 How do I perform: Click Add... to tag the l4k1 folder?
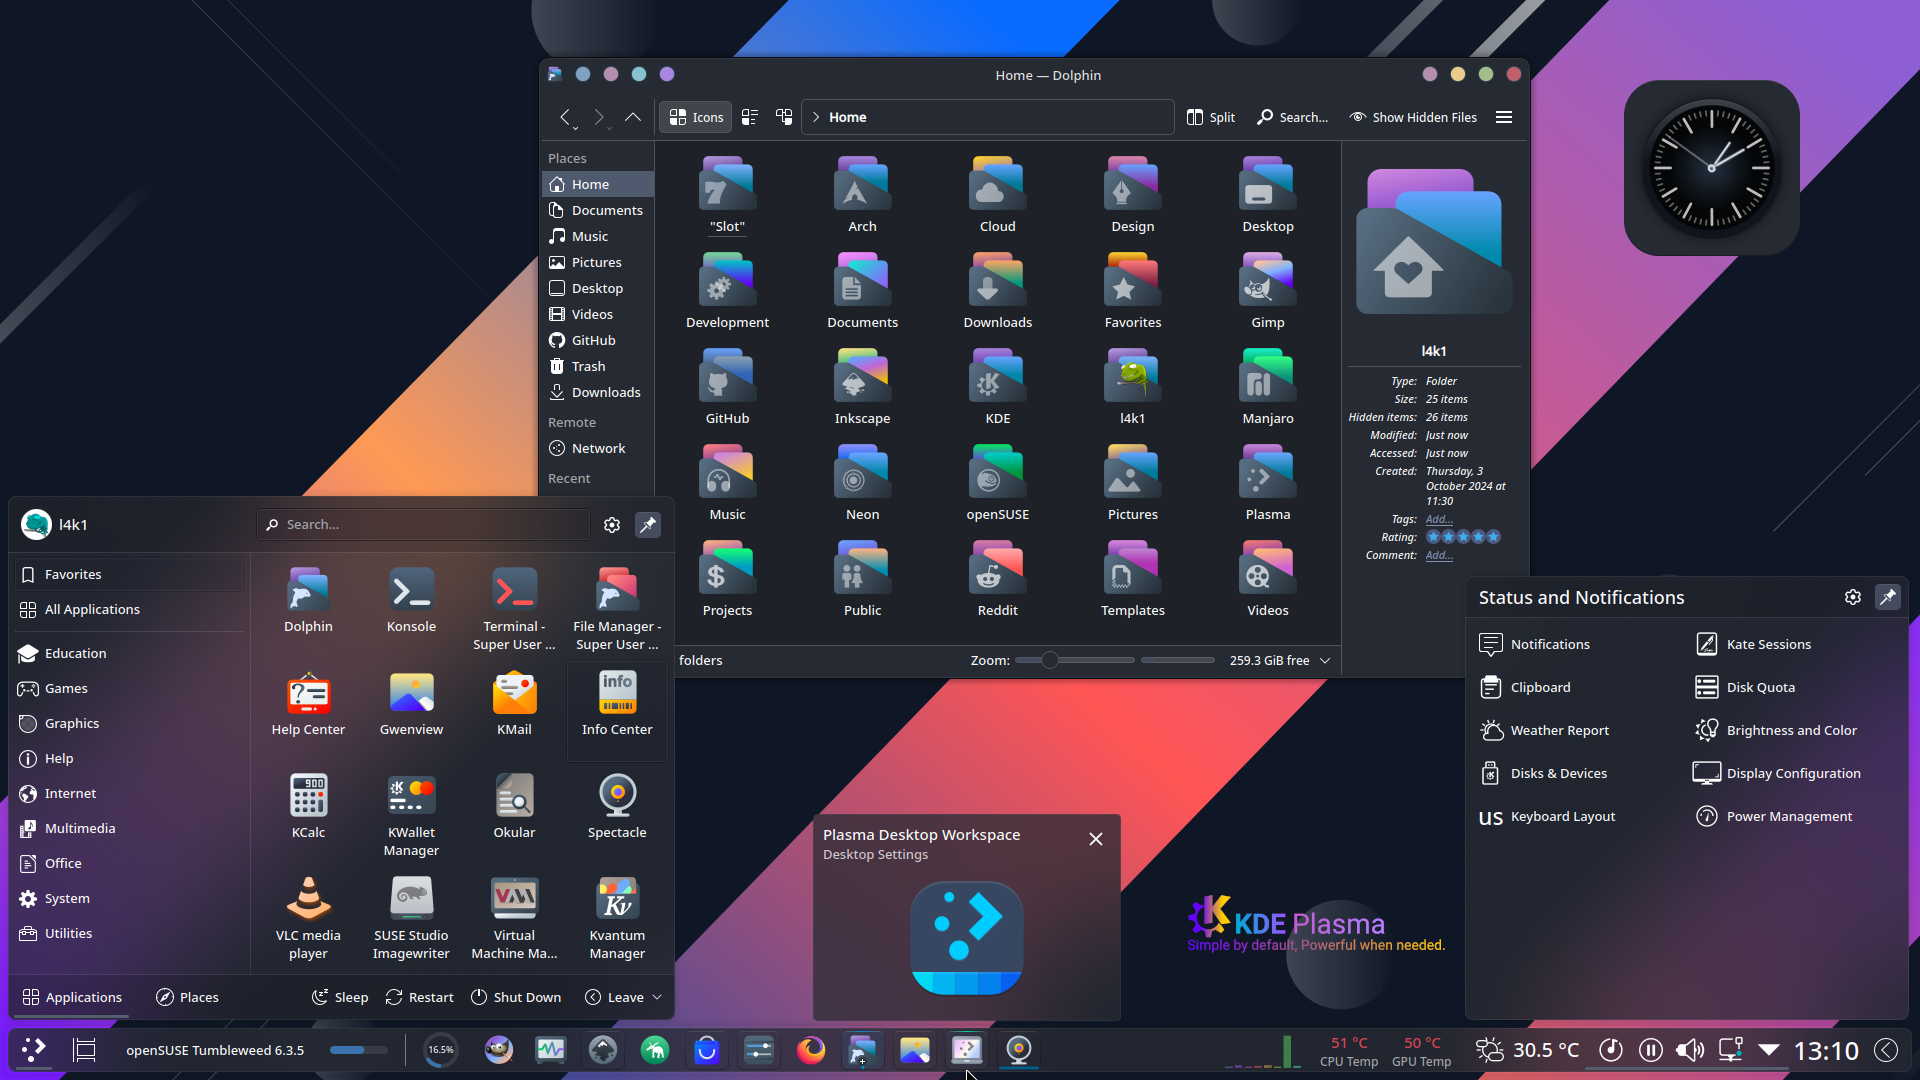point(1438,519)
